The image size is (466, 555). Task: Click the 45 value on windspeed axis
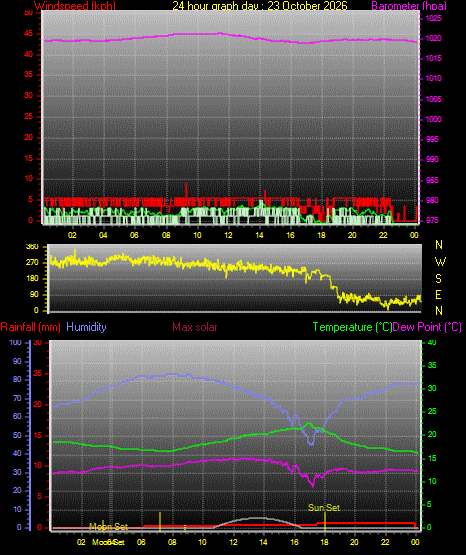click(28, 34)
